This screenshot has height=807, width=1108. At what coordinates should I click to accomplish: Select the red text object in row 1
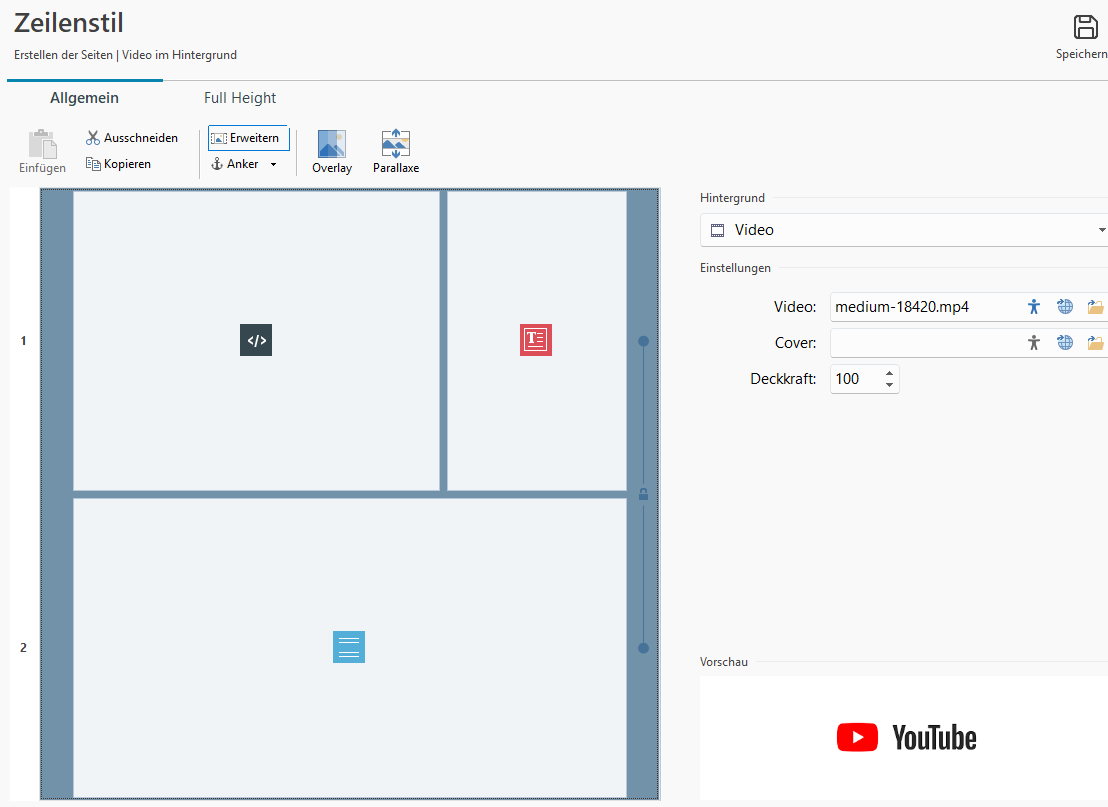pyautogui.click(x=536, y=340)
